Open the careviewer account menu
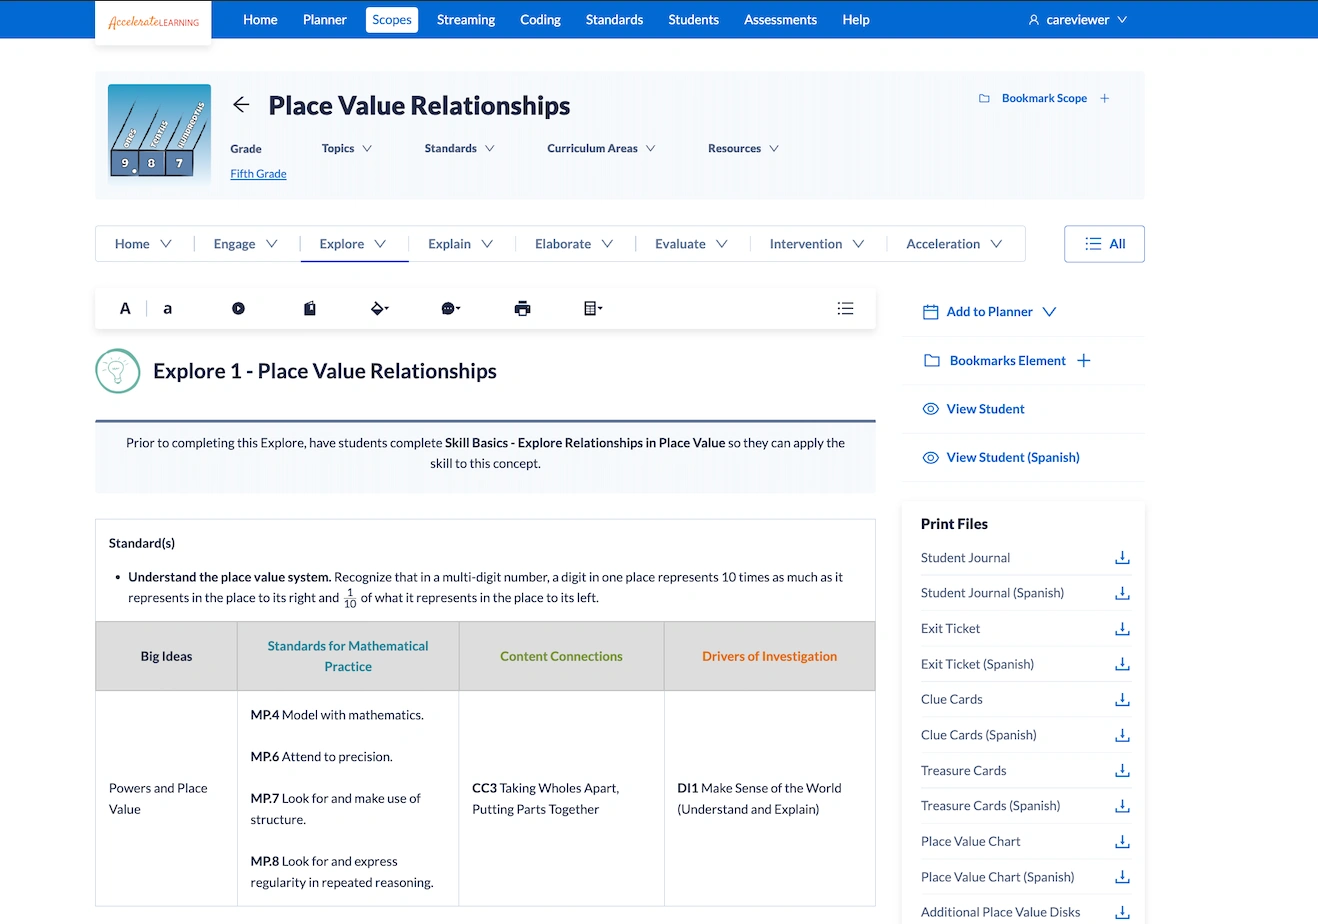This screenshot has width=1318, height=924. pyautogui.click(x=1077, y=20)
